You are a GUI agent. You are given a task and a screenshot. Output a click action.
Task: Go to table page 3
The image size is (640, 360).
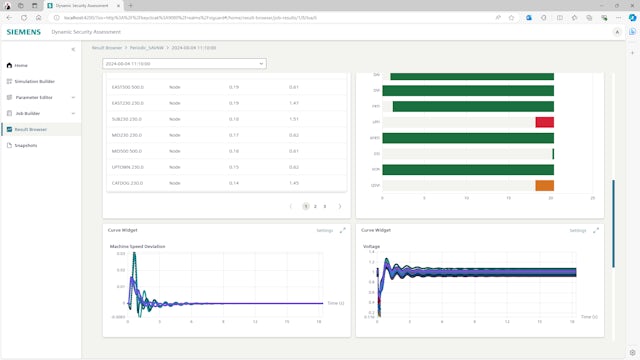[x=325, y=207]
